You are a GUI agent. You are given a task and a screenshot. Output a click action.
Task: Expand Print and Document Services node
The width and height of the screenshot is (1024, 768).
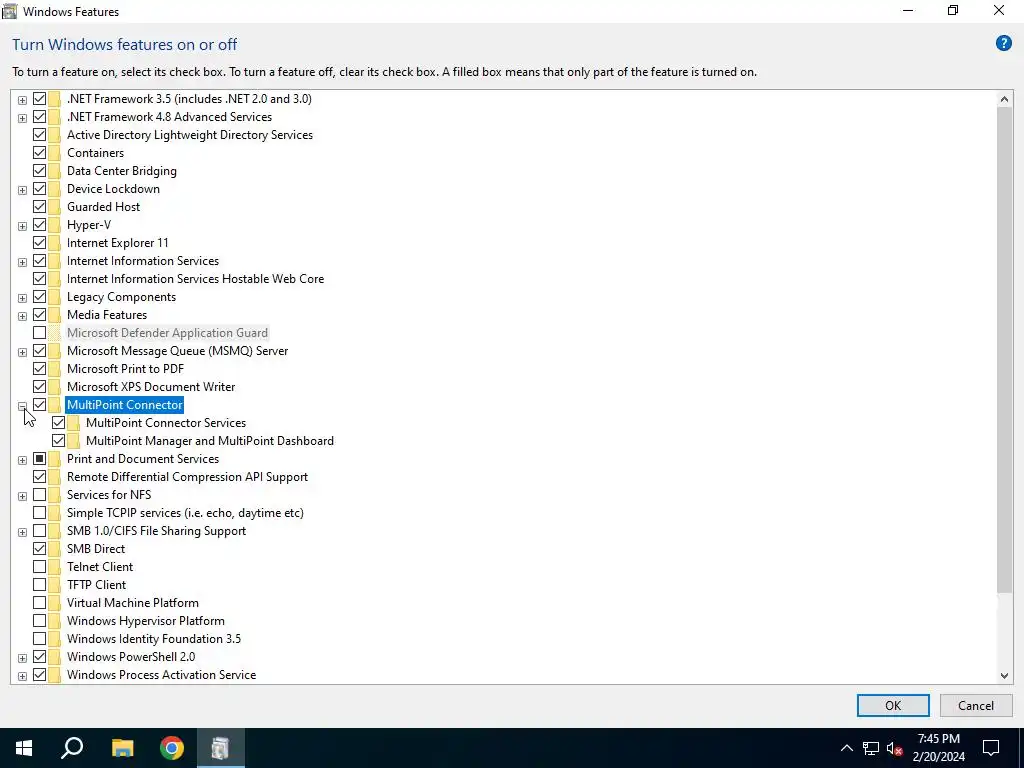click(22, 460)
